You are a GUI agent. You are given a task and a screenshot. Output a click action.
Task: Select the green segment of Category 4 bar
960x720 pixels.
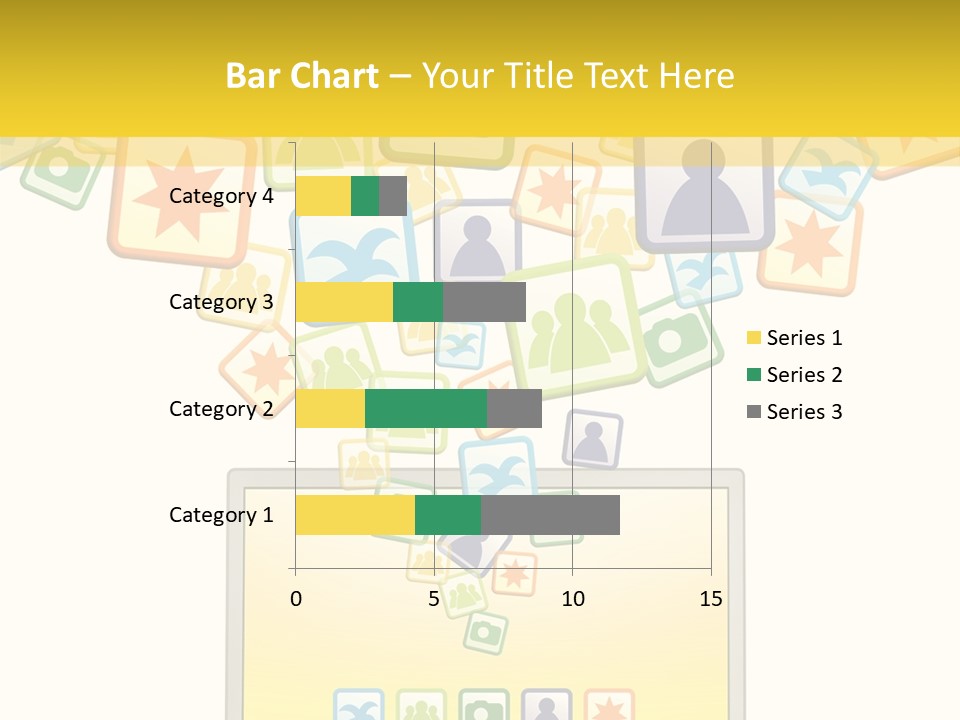click(365, 196)
